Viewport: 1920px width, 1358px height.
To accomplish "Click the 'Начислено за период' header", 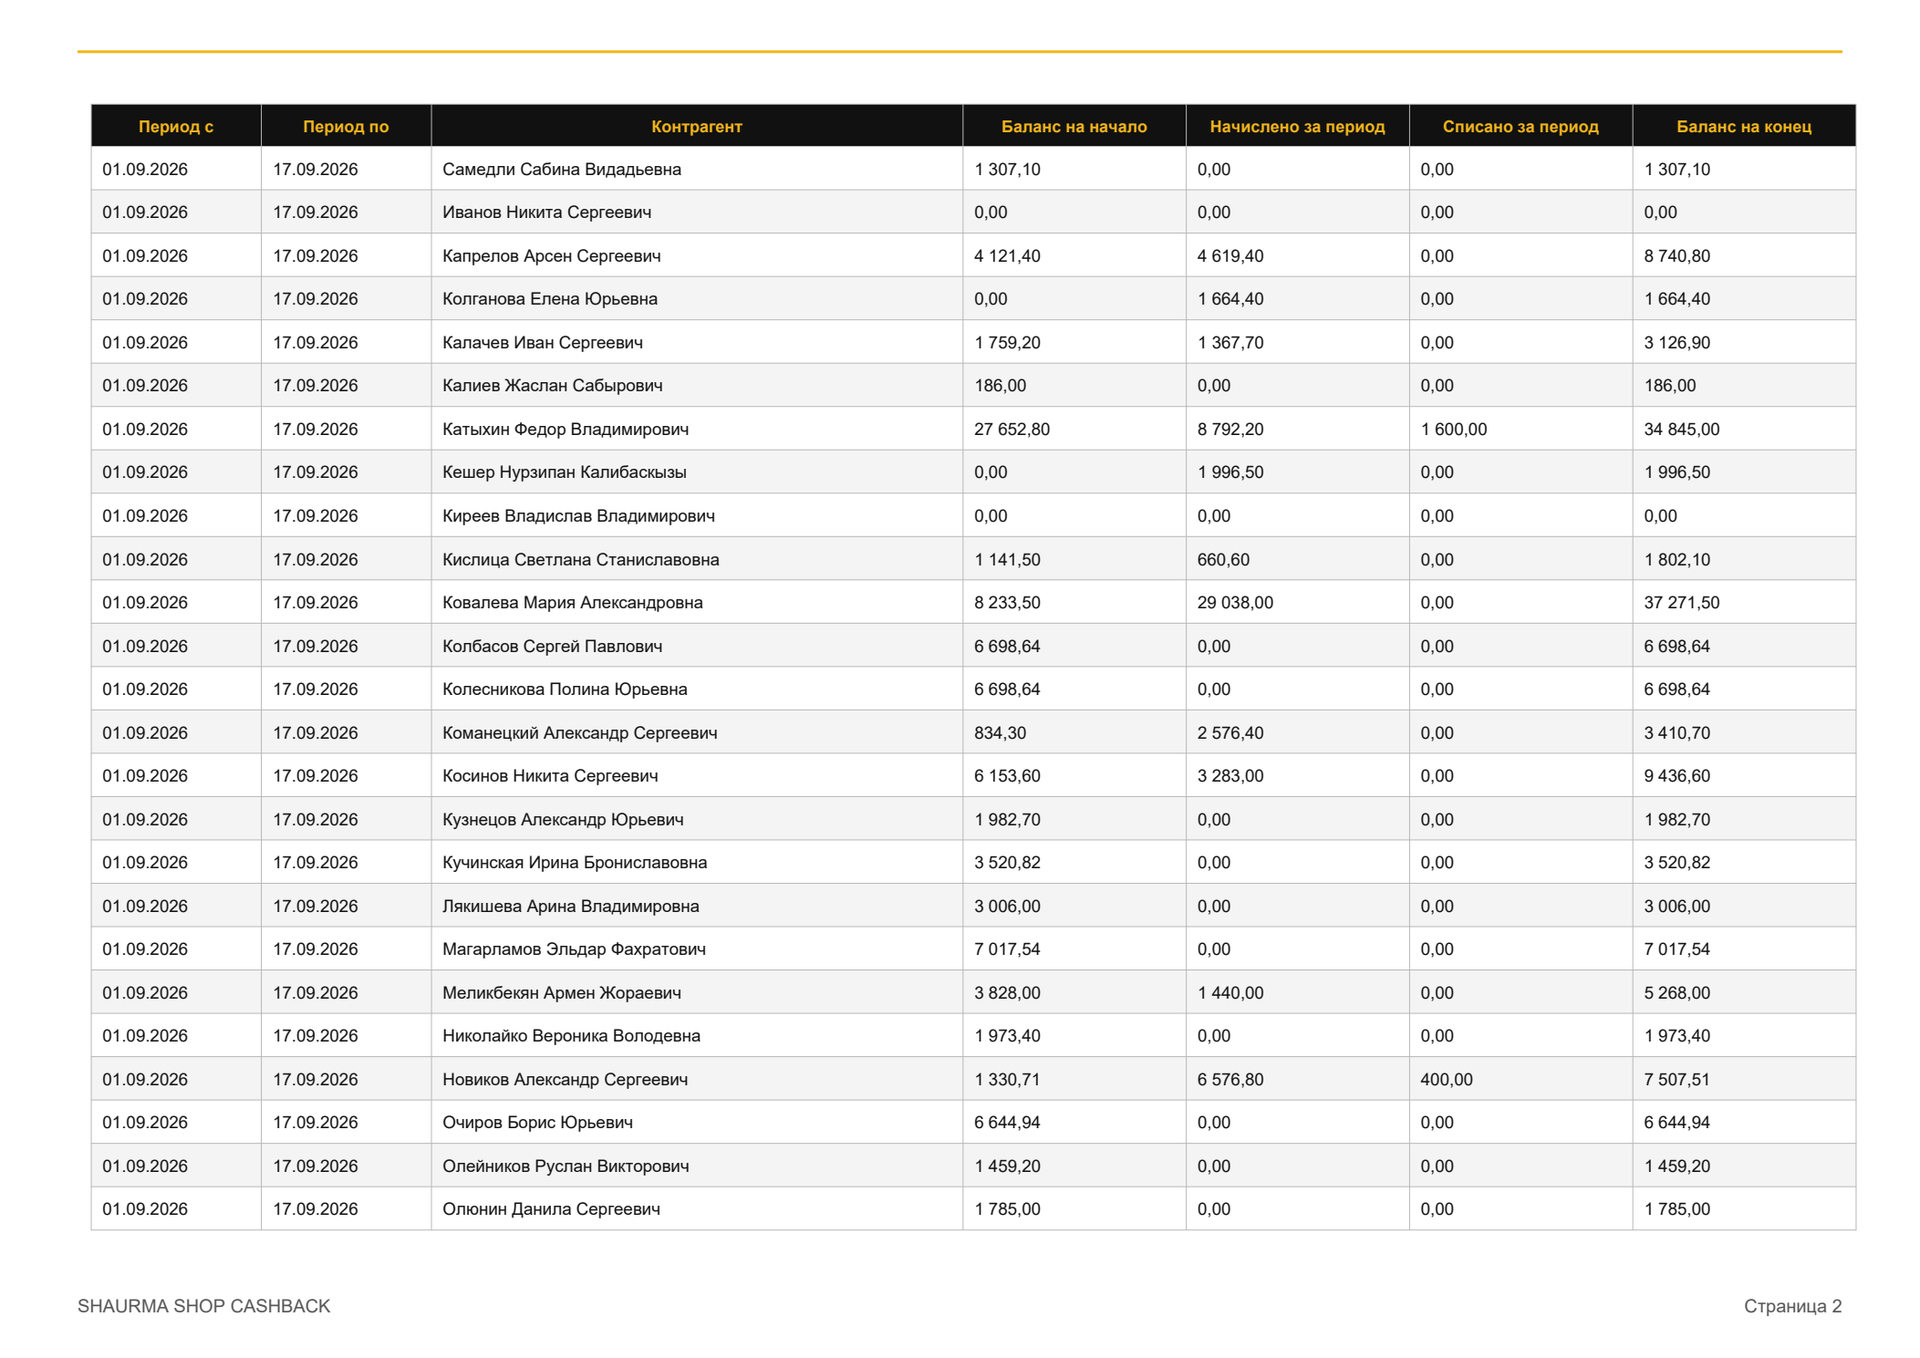I will [x=1297, y=126].
